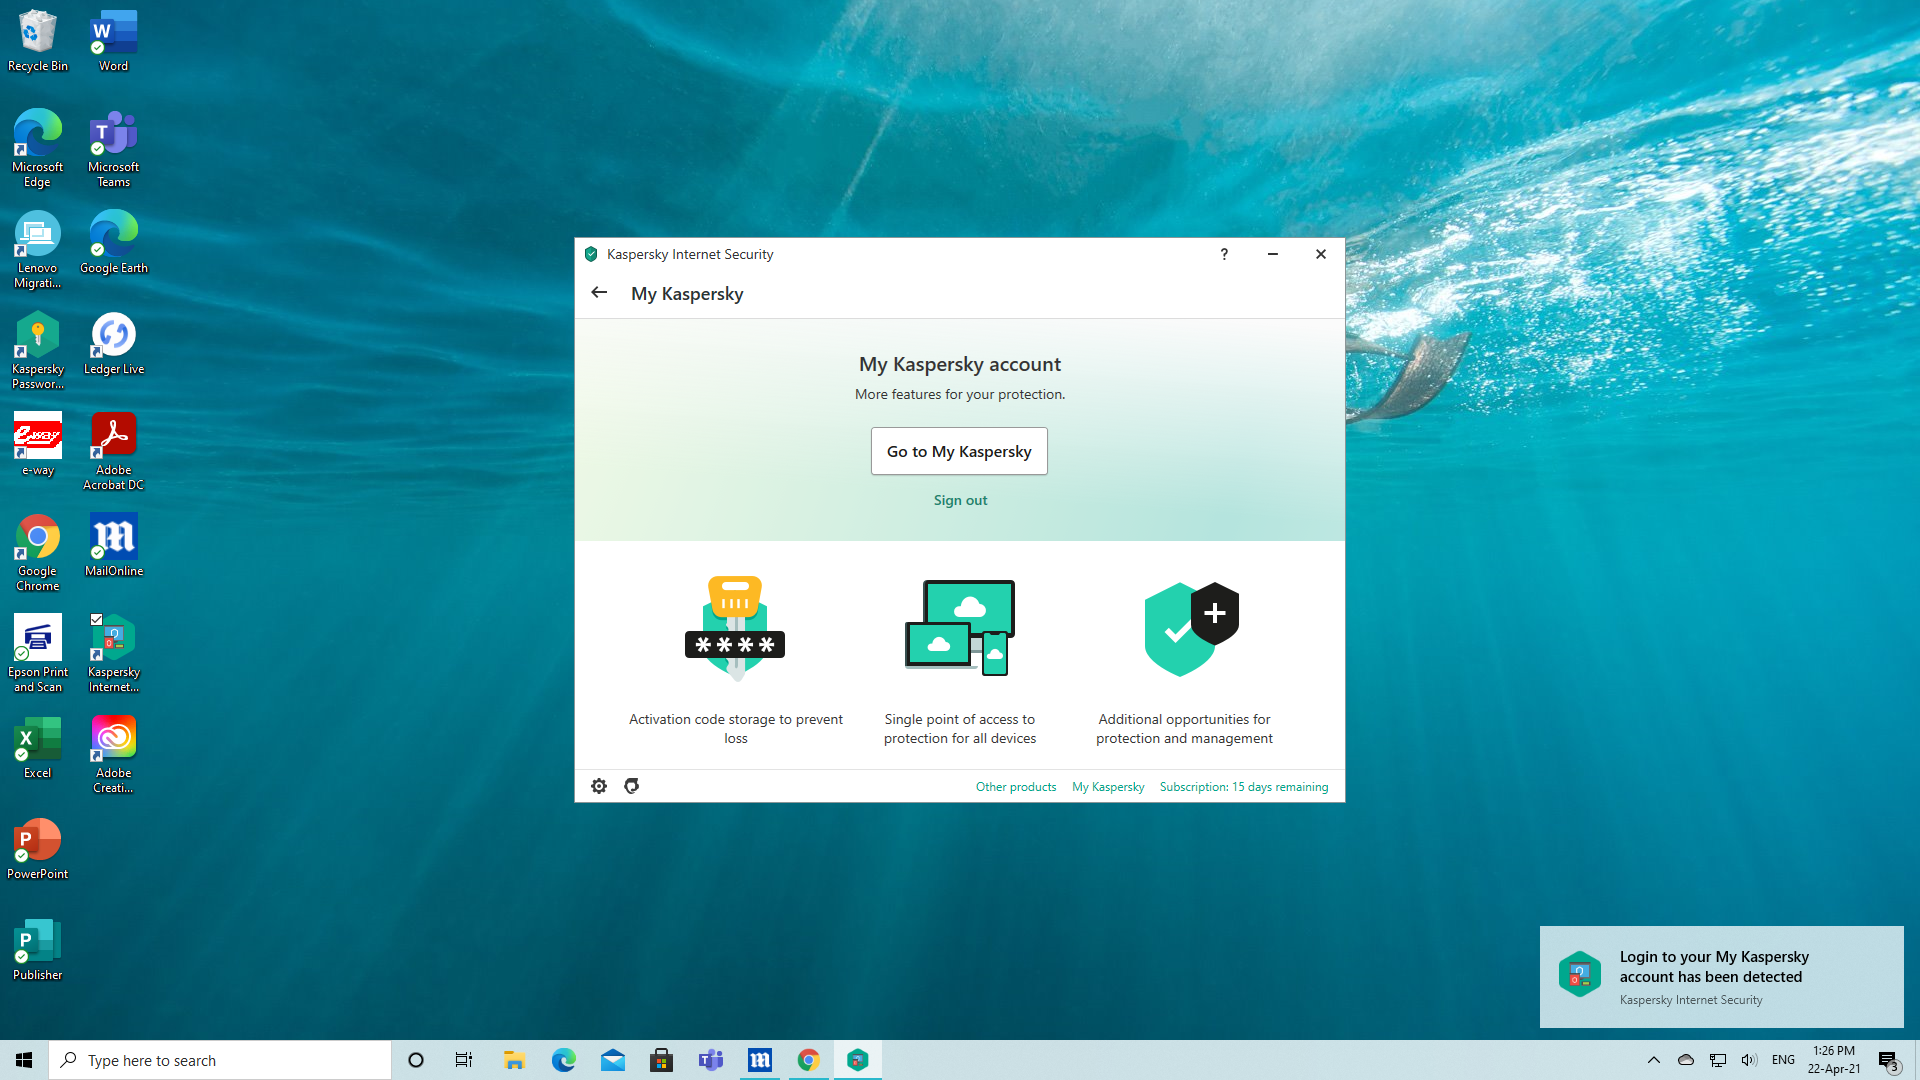
Task: Click the multi-device cloud access icon
Action: 960,628
